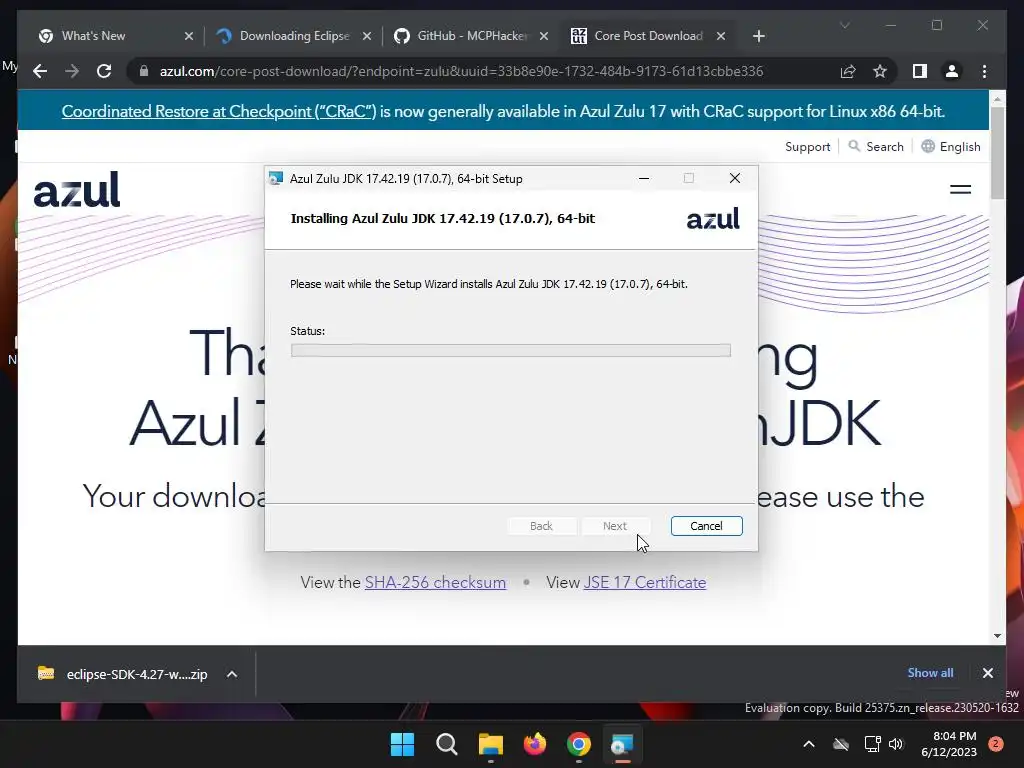Launch Firefox from the taskbar
Viewport: 1024px width, 768px height.
535,744
